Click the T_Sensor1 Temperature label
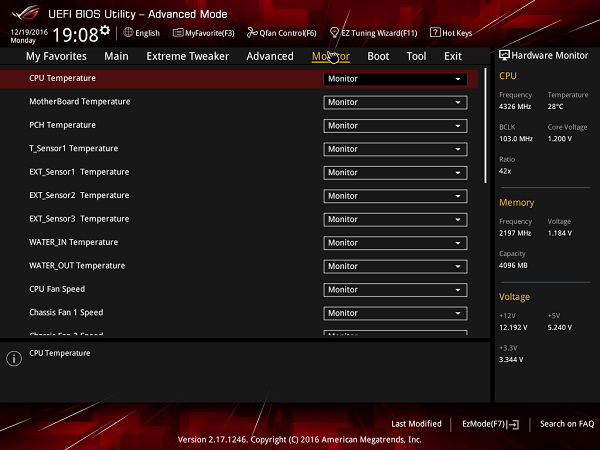This screenshot has width=600, height=450. point(73,148)
